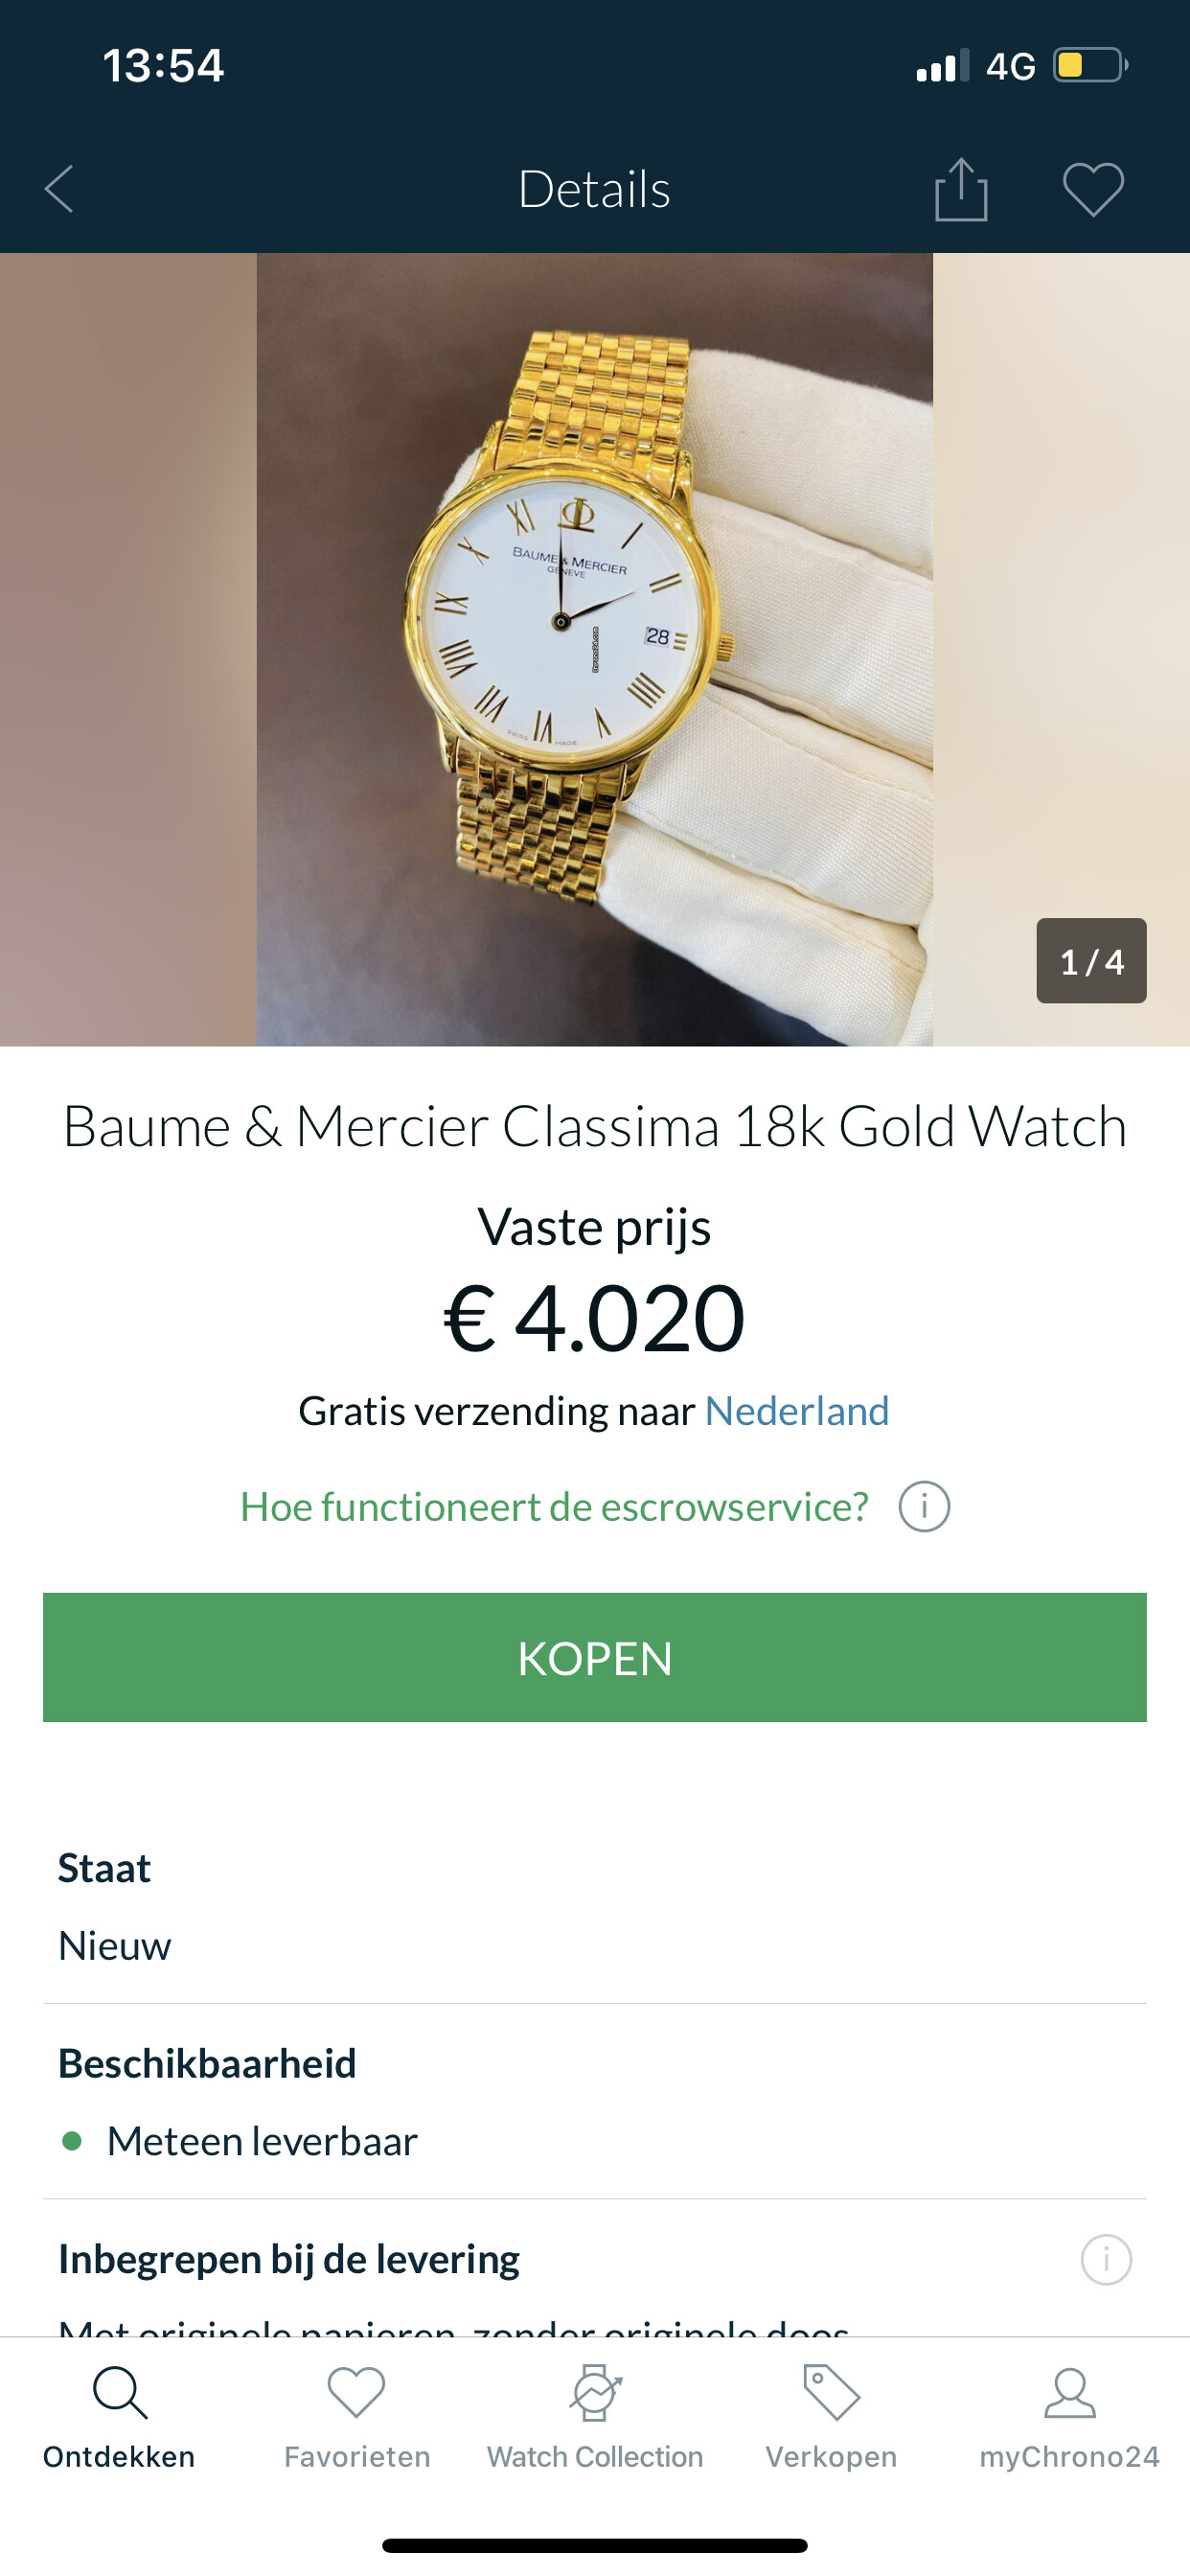Switch to the Favorieten tab

357,2417
